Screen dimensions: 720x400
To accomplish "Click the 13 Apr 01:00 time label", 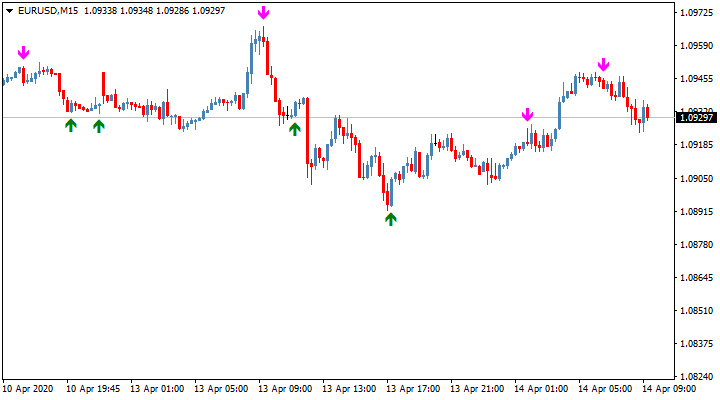I will pos(157,389).
